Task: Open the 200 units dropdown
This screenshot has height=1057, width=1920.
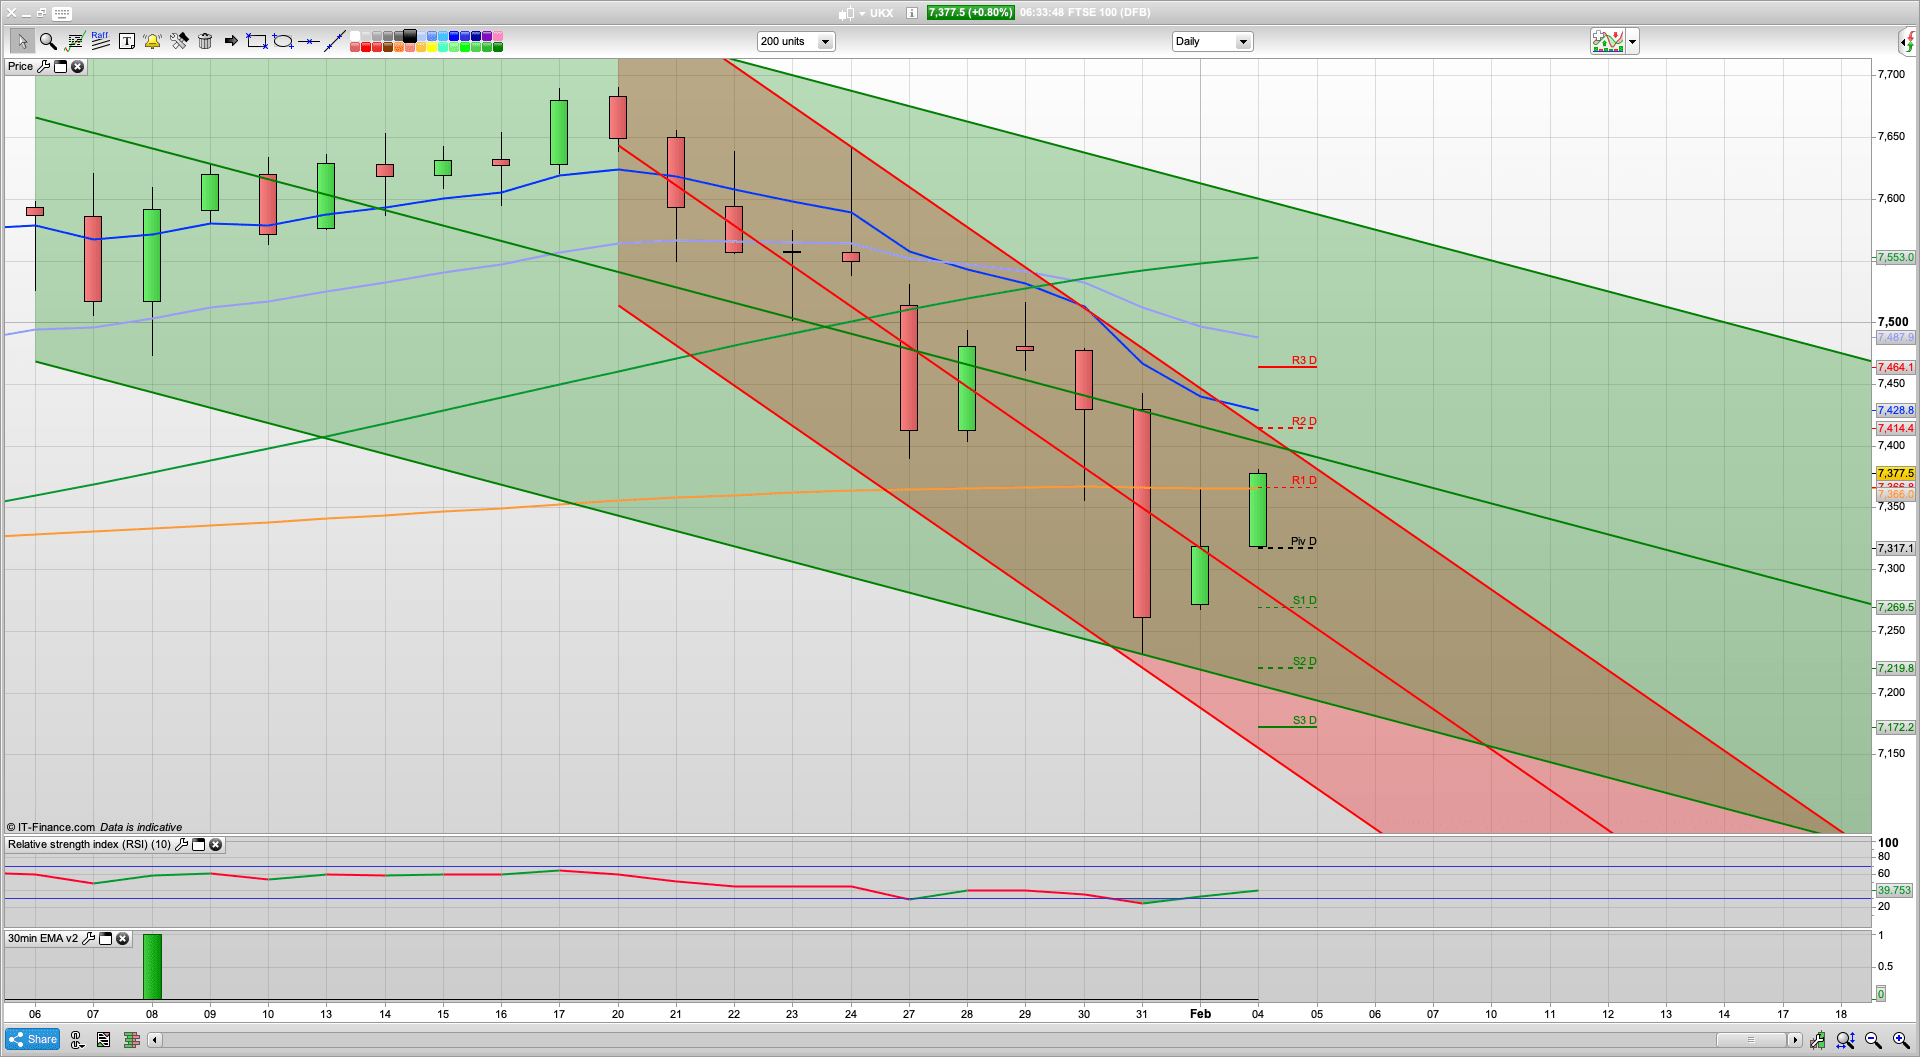Action: click(825, 42)
